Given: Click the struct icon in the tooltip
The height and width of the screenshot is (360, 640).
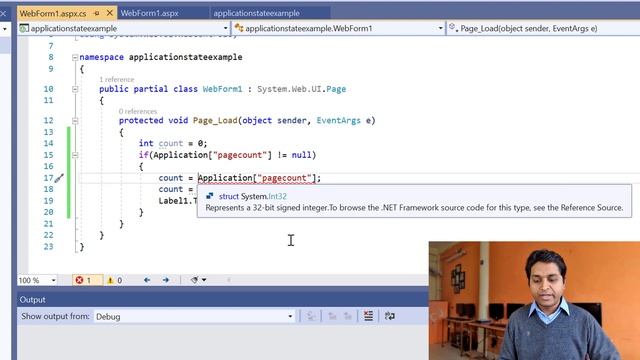Looking at the screenshot, I should click(210, 196).
